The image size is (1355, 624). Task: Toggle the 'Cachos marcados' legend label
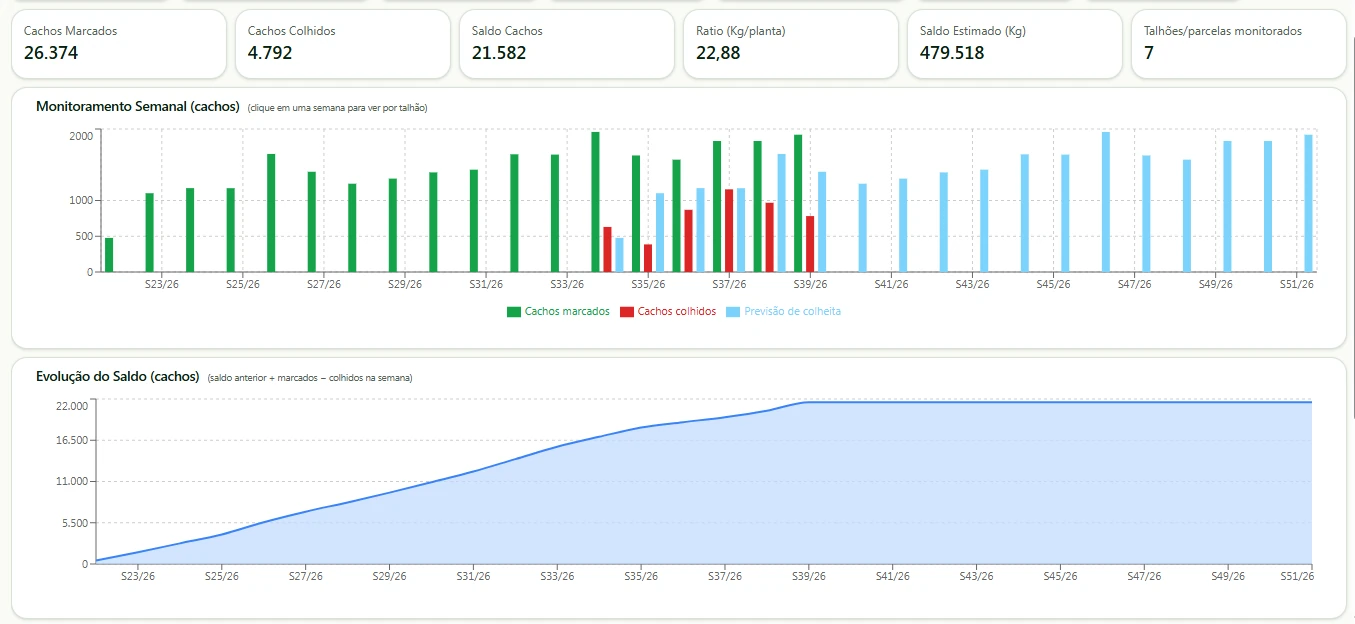pos(567,312)
